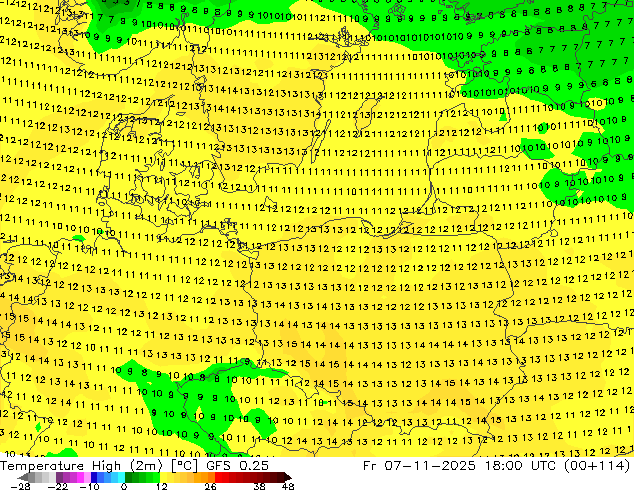
Task: Click the "12" legend scale label
Action: pyautogui.click(x=162, y=486)
